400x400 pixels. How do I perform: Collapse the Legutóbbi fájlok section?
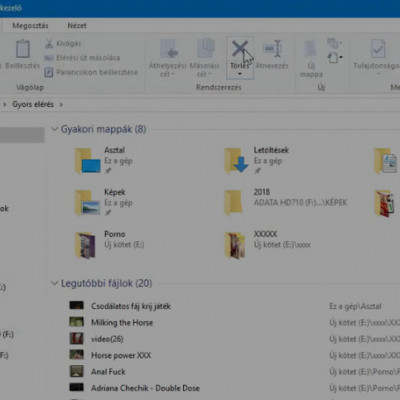(54, 283)
